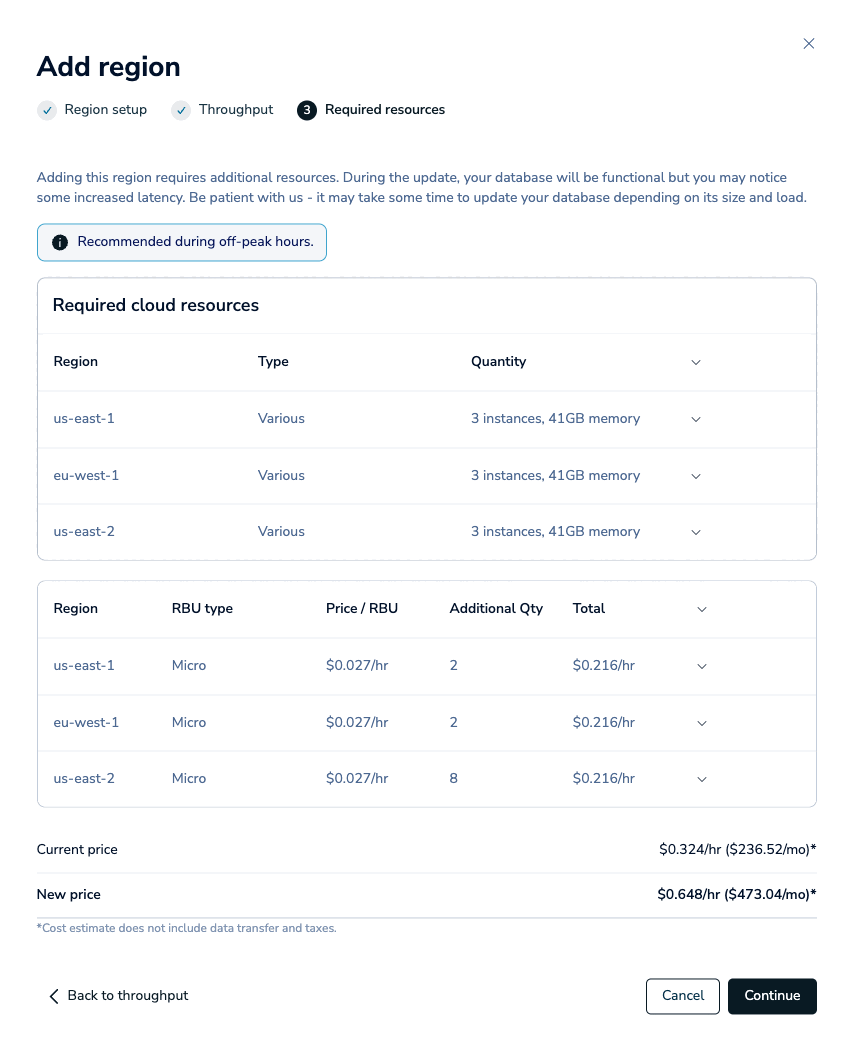Screen dimensions: 849x1048
Task: Click Back to throughput link
Action: pos(127,996)
